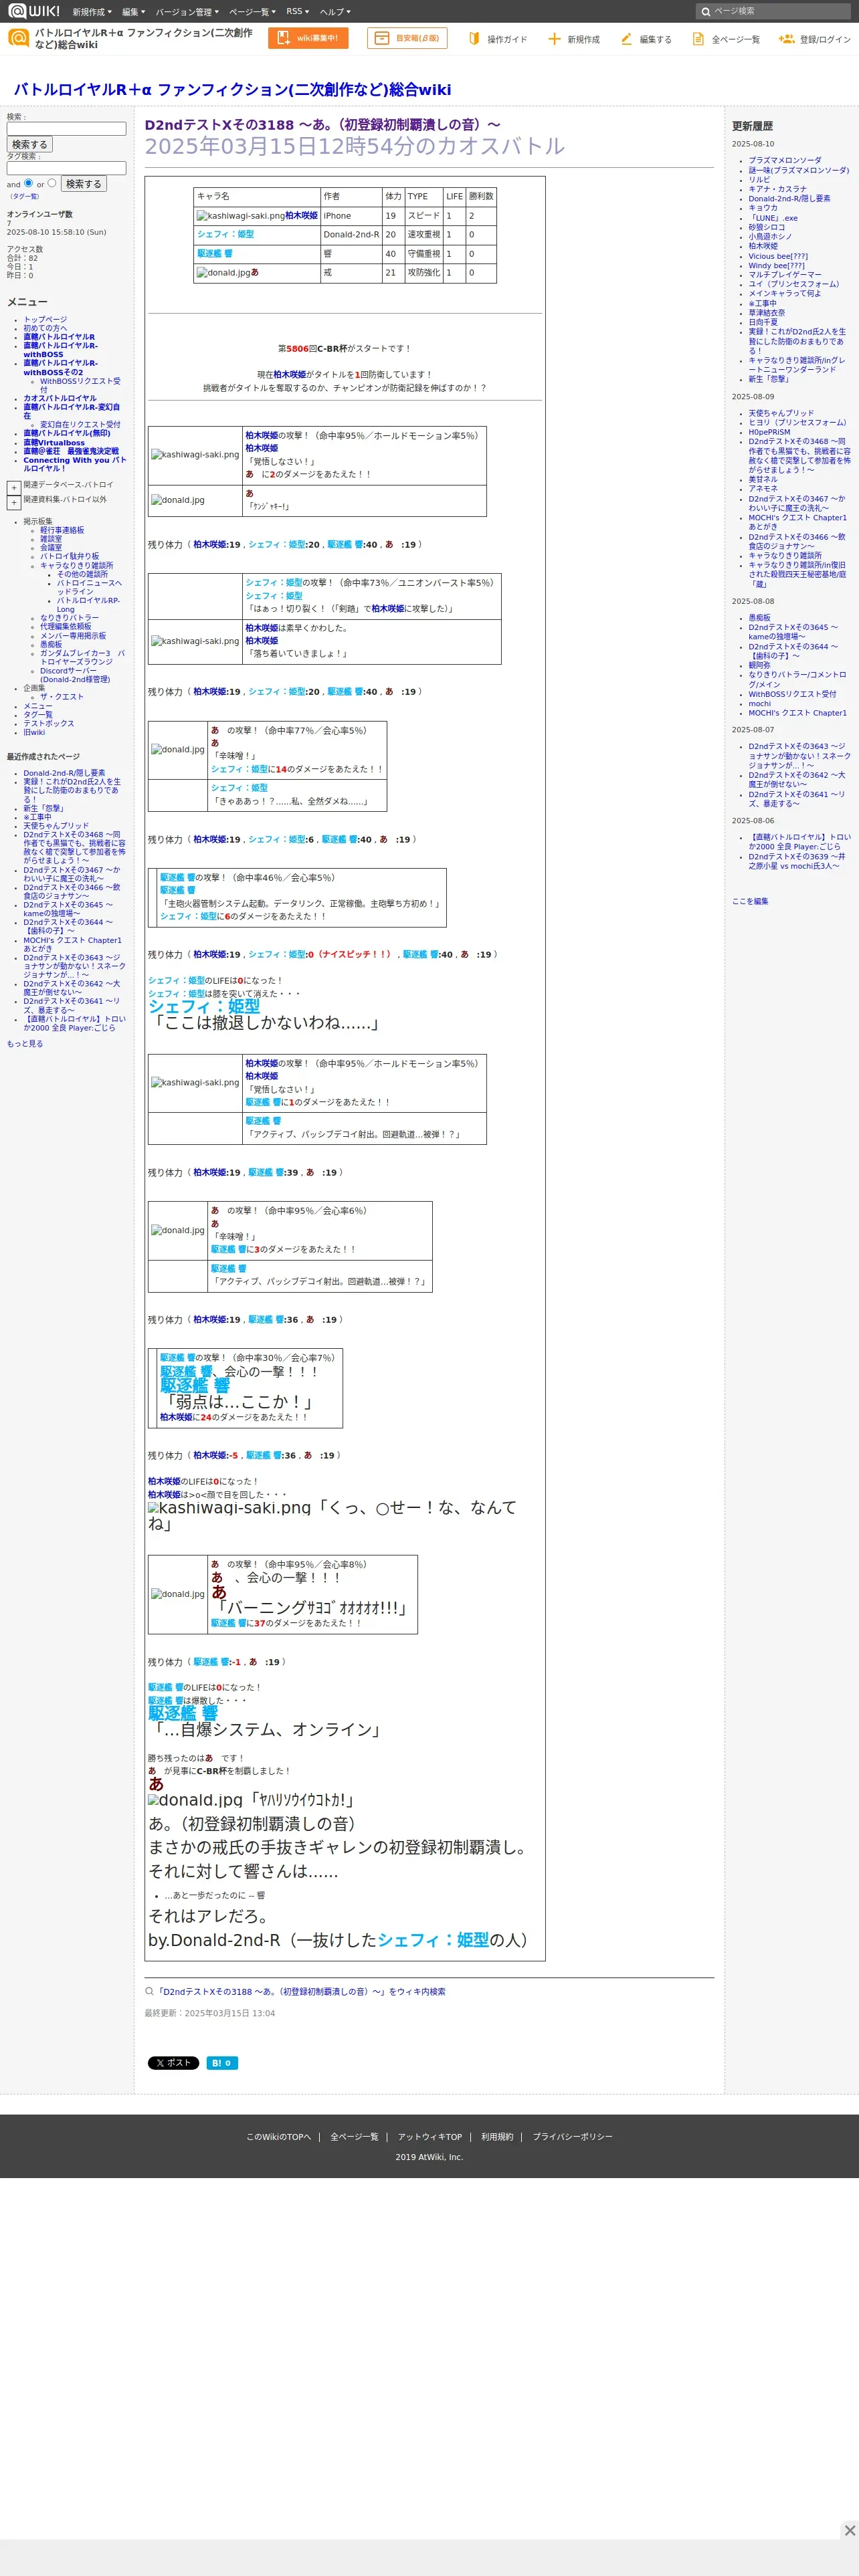
Task: Open 「LUNE」.exe in update history
Action: tap(773, 217)
